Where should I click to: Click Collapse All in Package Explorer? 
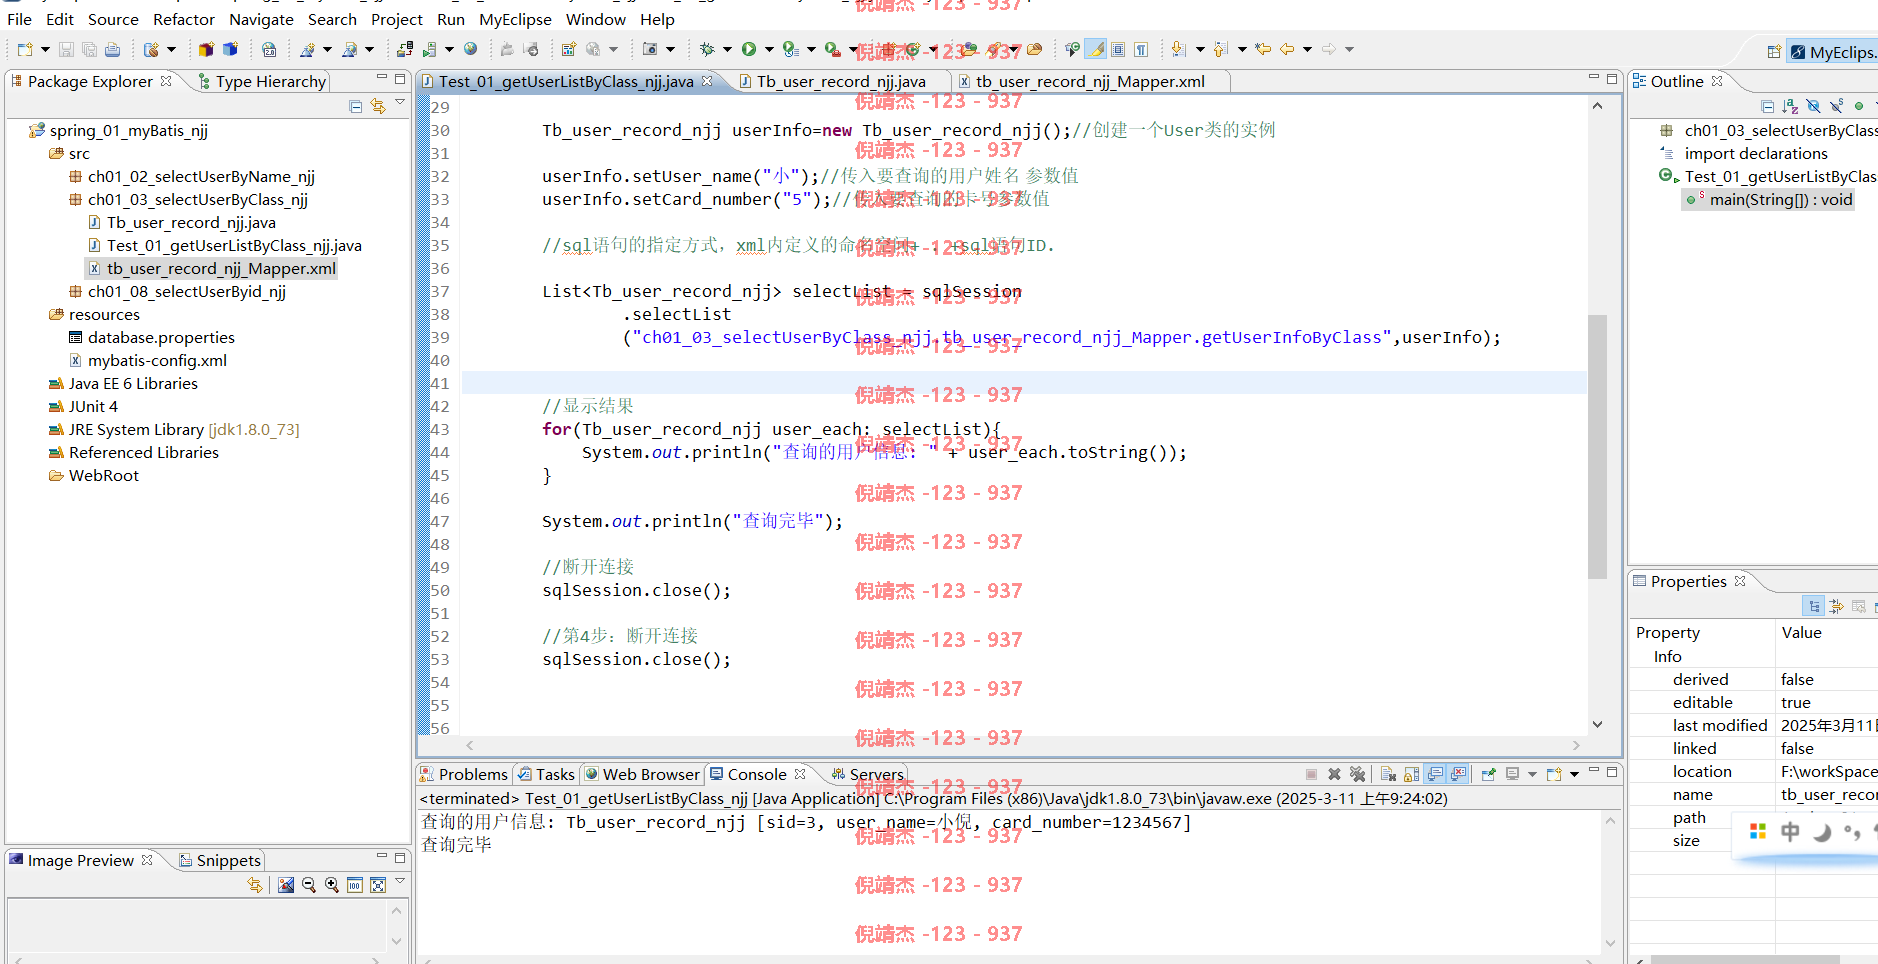355,106
